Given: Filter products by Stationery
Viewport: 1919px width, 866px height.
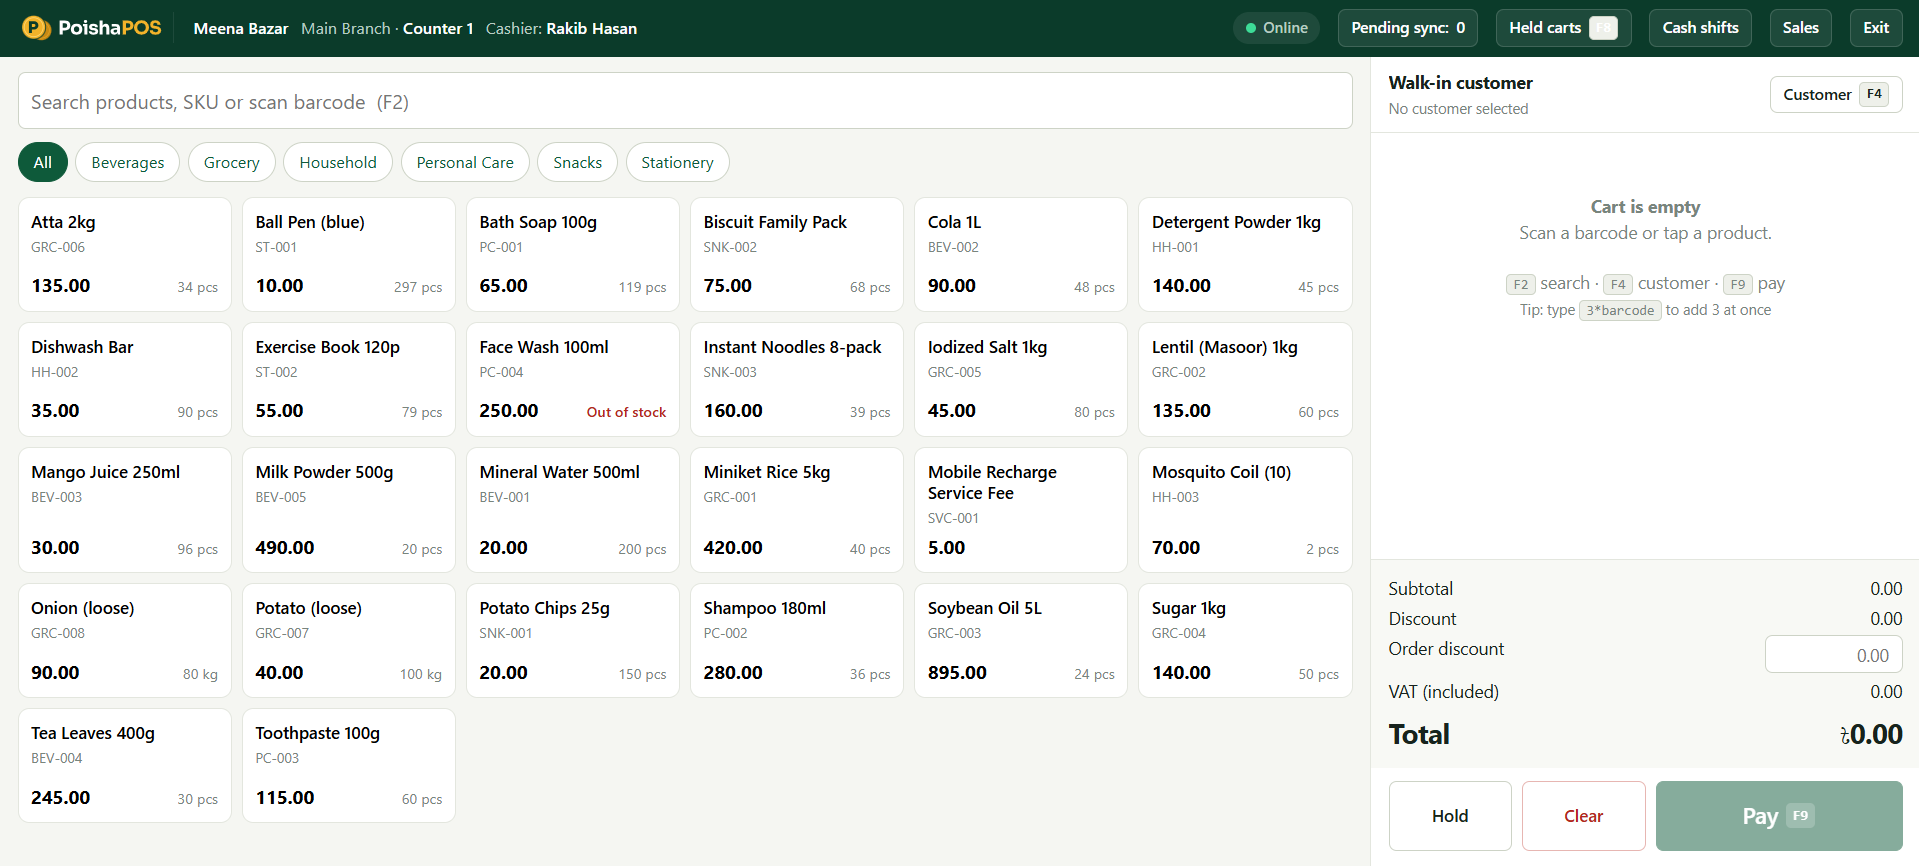Looking at the screenshot, I should tap(677, 162).
